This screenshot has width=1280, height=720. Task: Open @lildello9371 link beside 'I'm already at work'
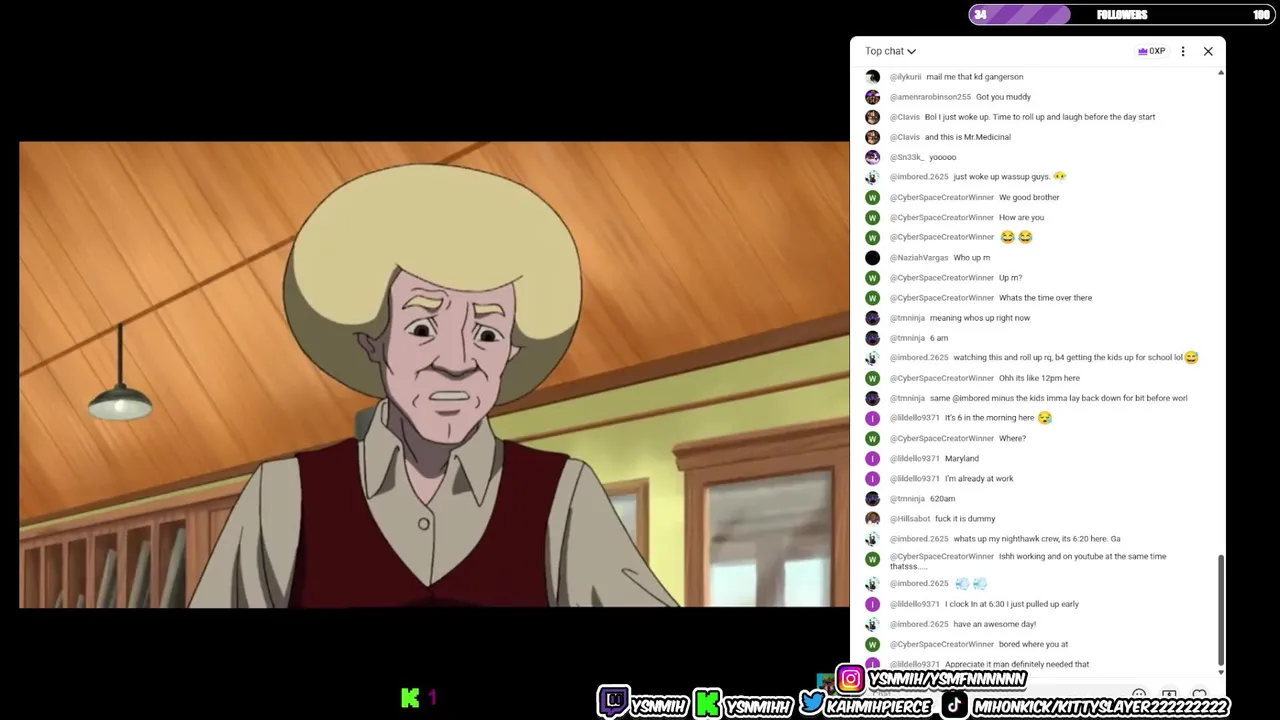915,479
